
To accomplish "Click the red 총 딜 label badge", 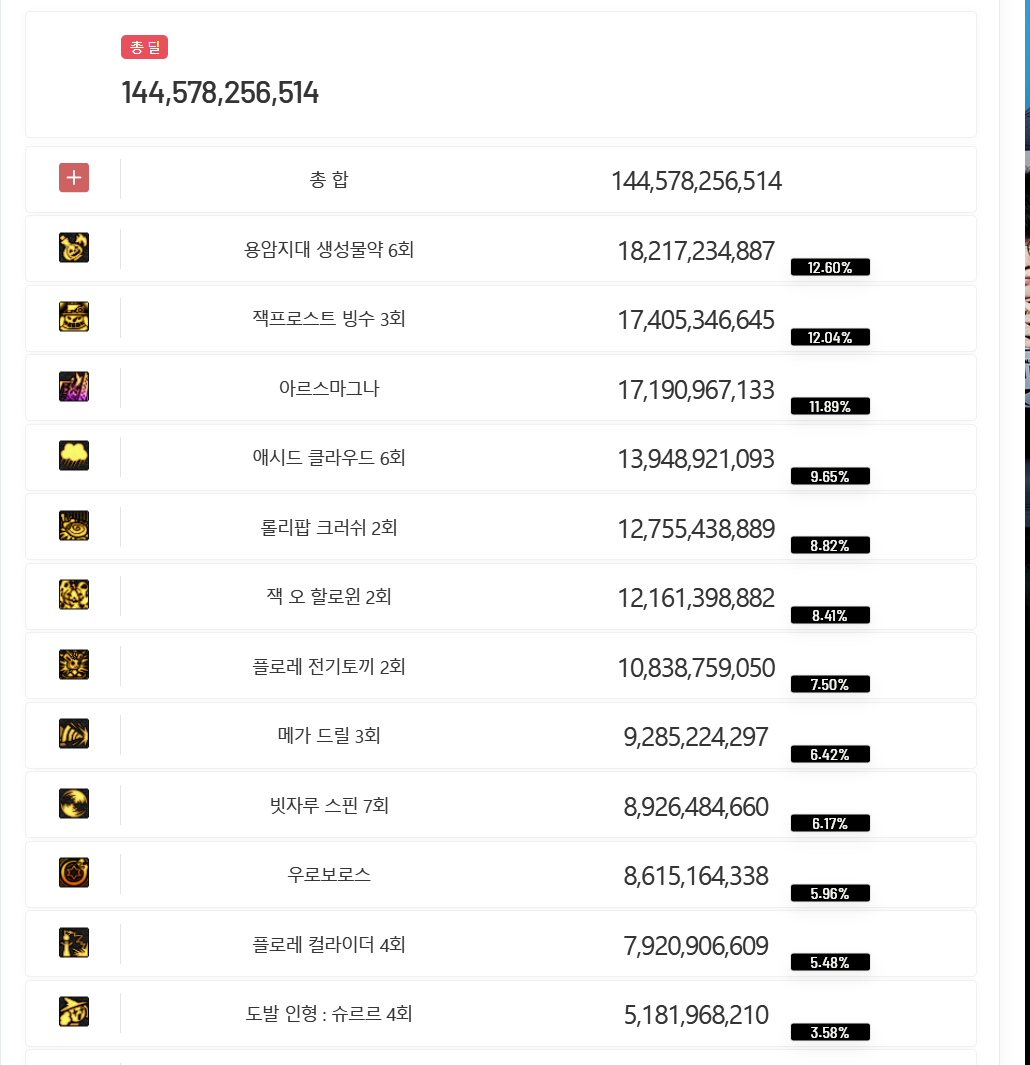I will pyautogui.click(x=145, y=48).
